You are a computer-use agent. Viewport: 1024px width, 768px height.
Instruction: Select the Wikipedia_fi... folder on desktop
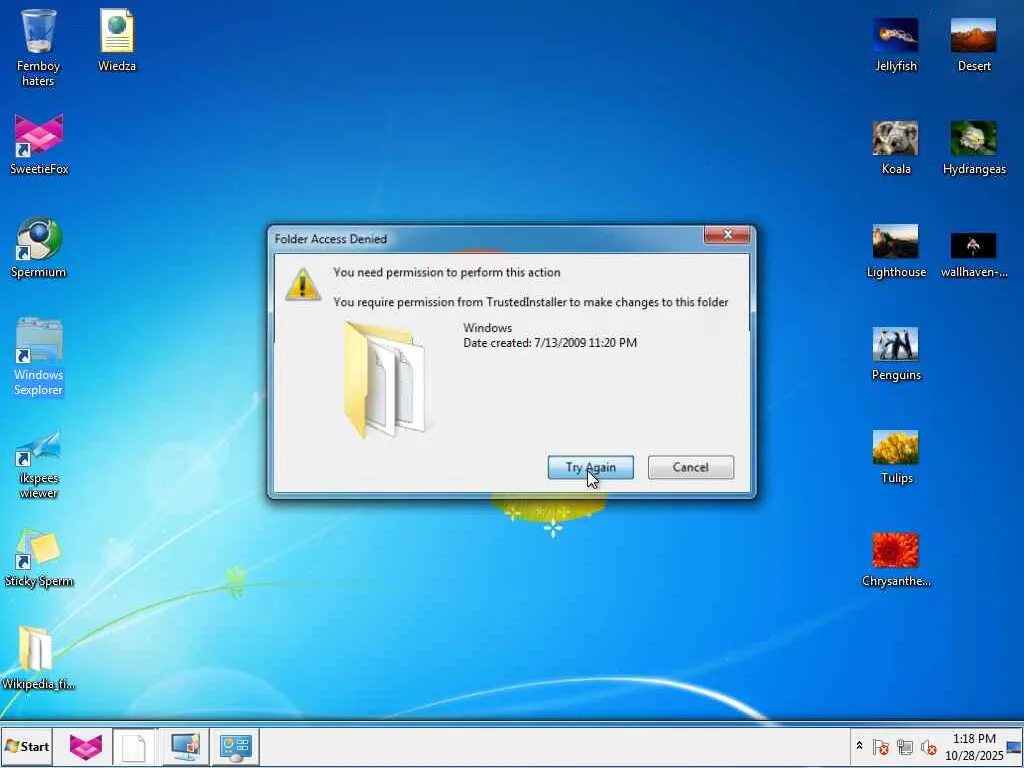(38, 658)
